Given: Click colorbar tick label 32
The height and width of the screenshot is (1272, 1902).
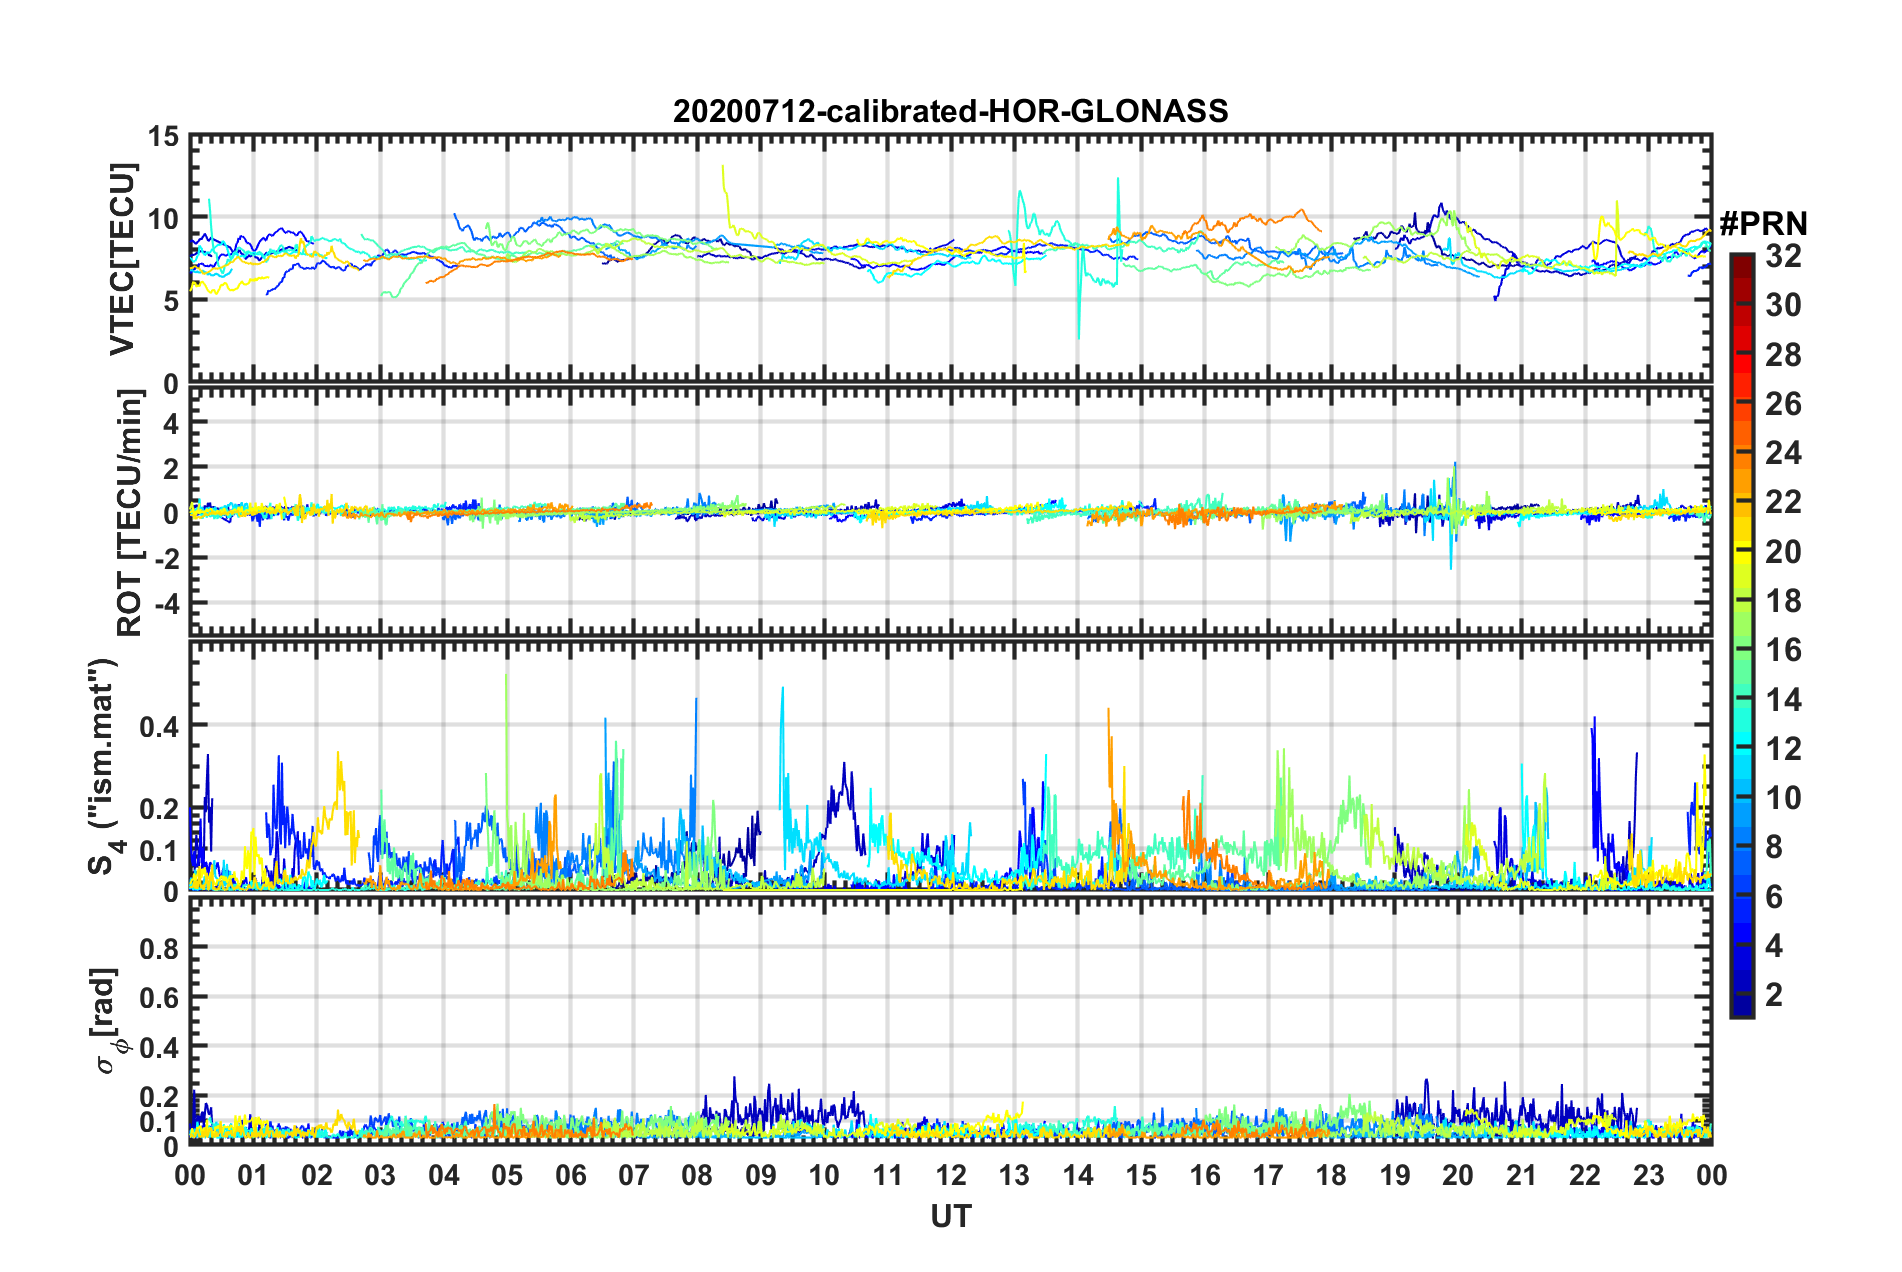Looking at the screenshot, I should [x=1783, y=256].
